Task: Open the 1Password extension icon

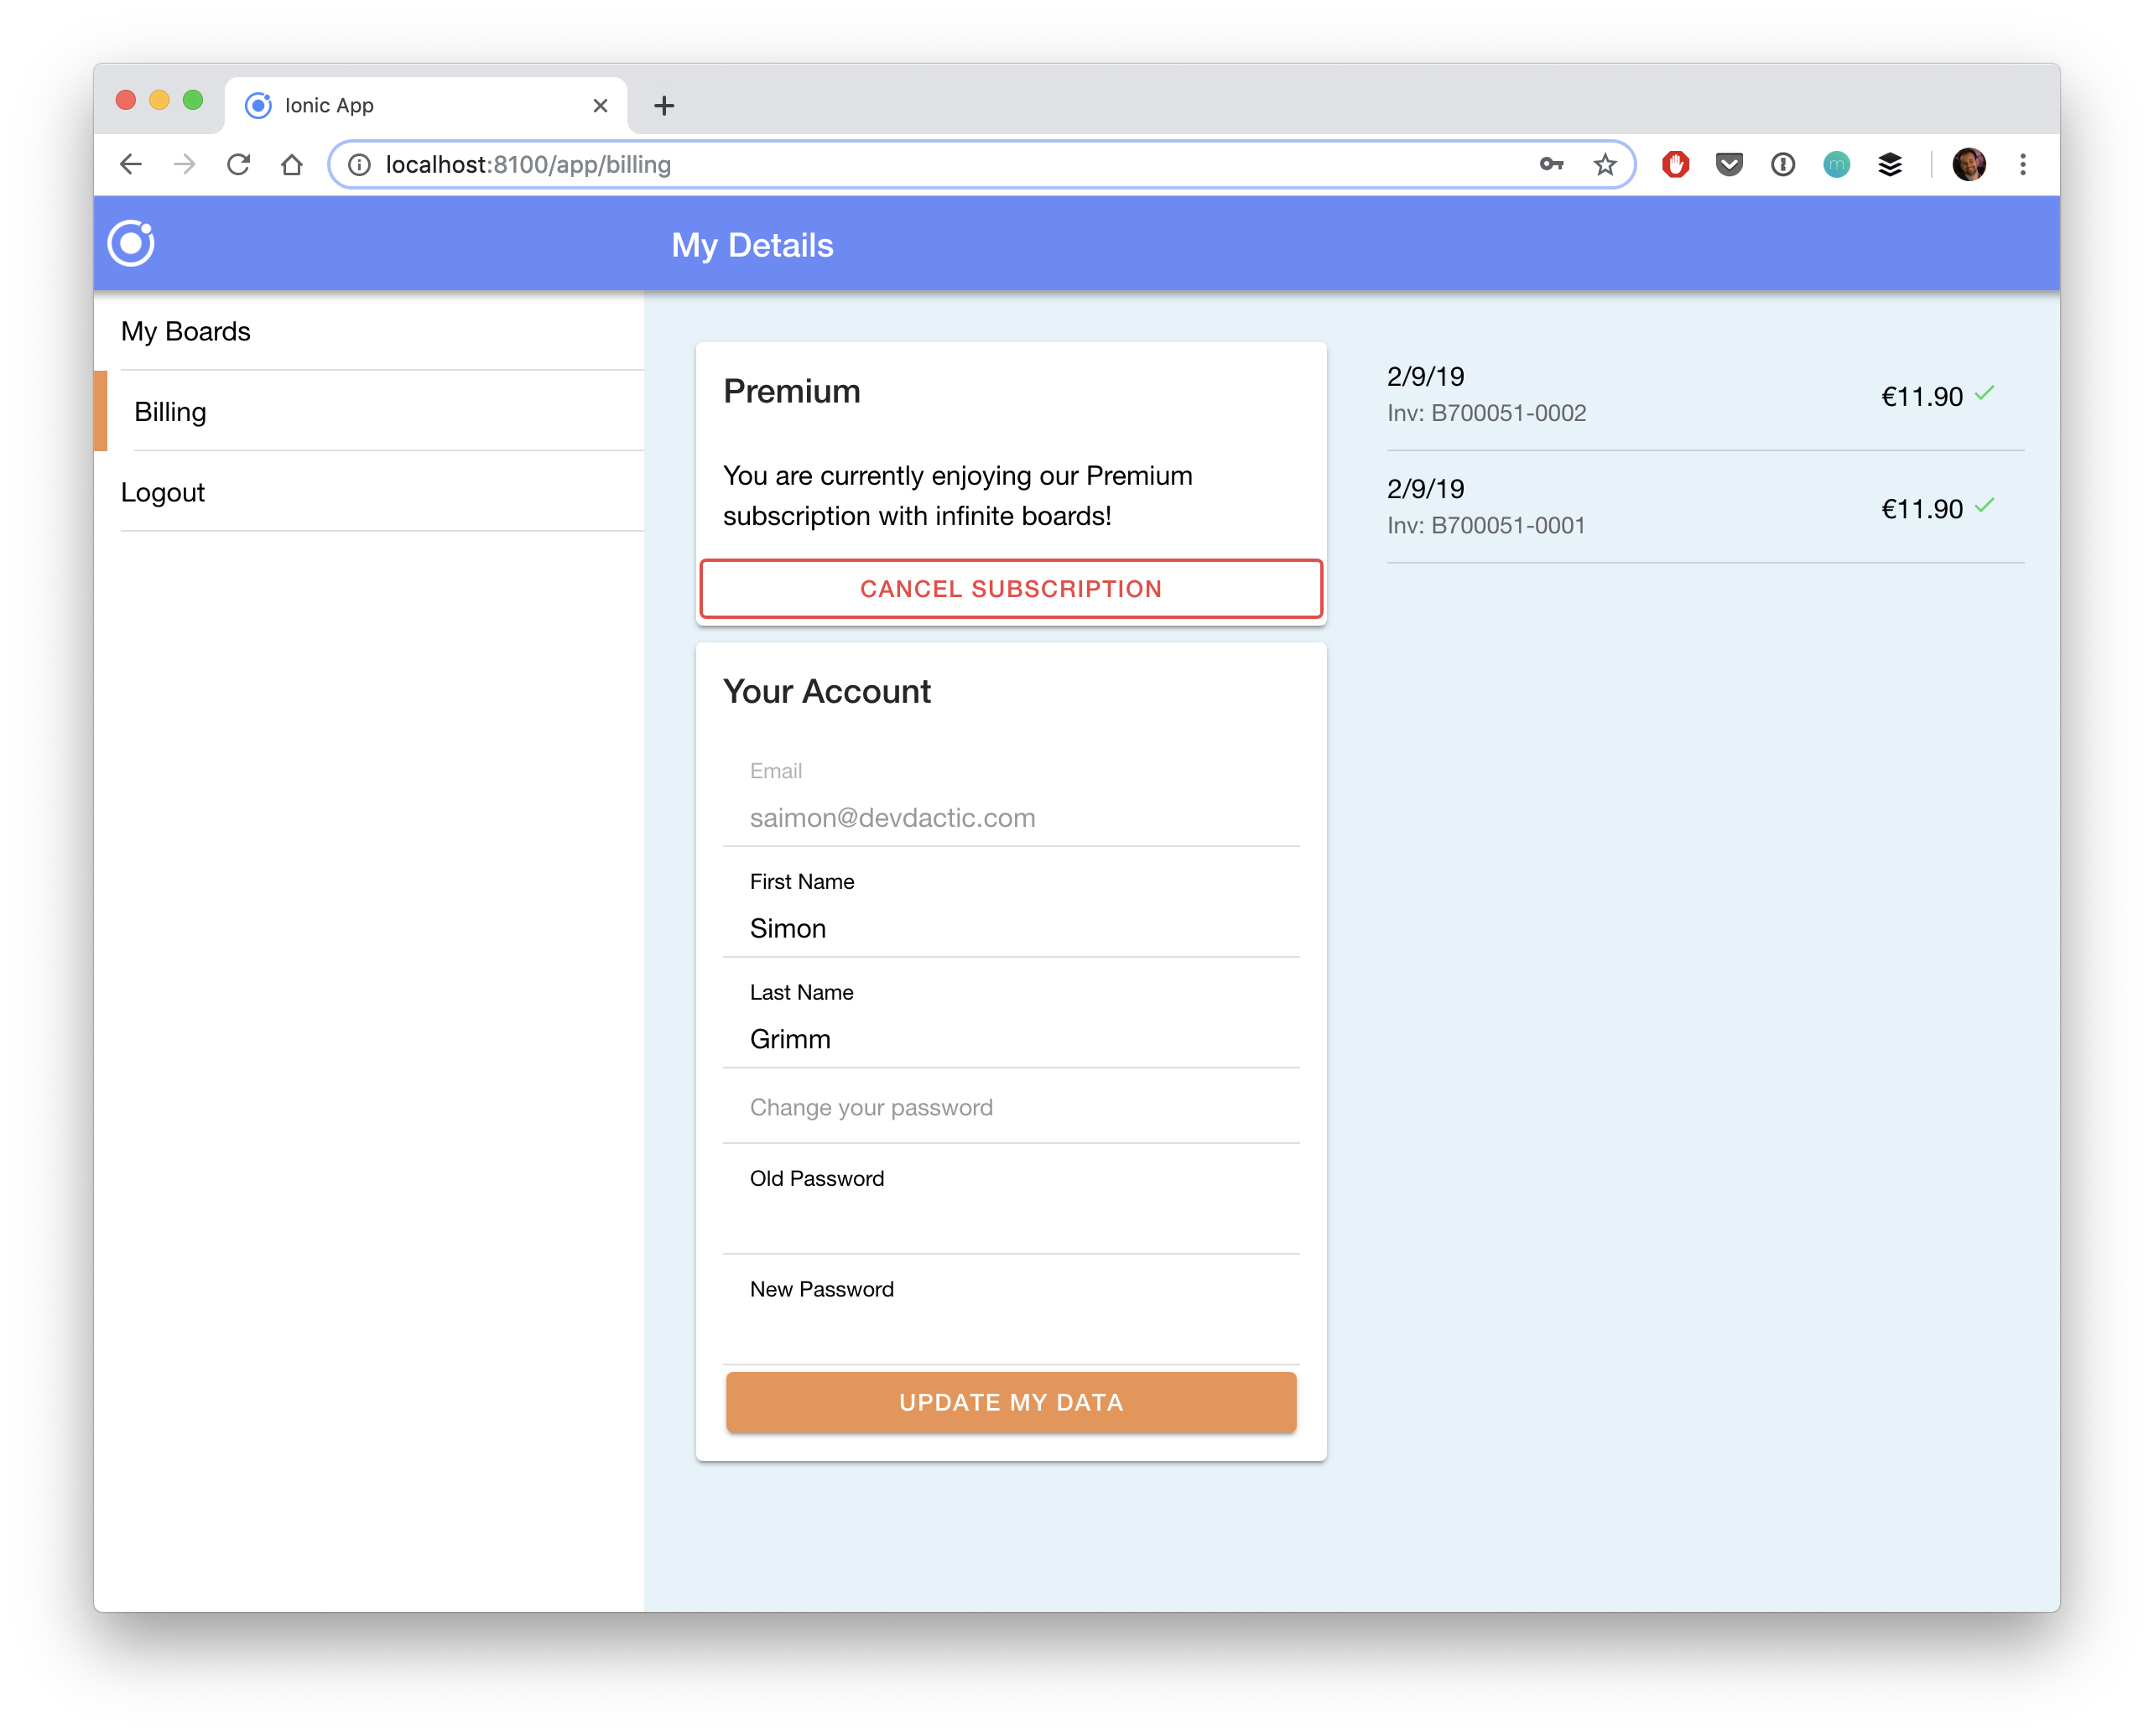Action: pyautogui.click(x=1782, y=165)
